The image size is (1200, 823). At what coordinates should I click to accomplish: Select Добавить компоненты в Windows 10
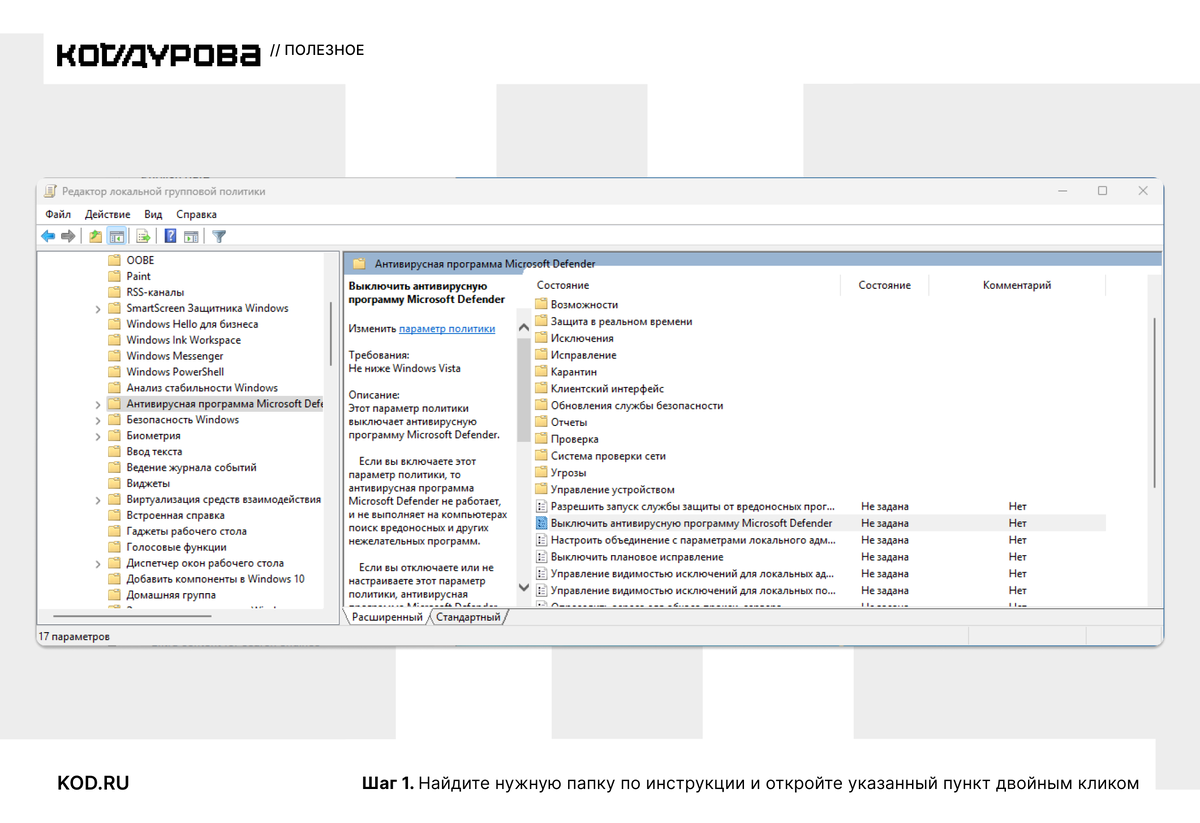(215, 579)
